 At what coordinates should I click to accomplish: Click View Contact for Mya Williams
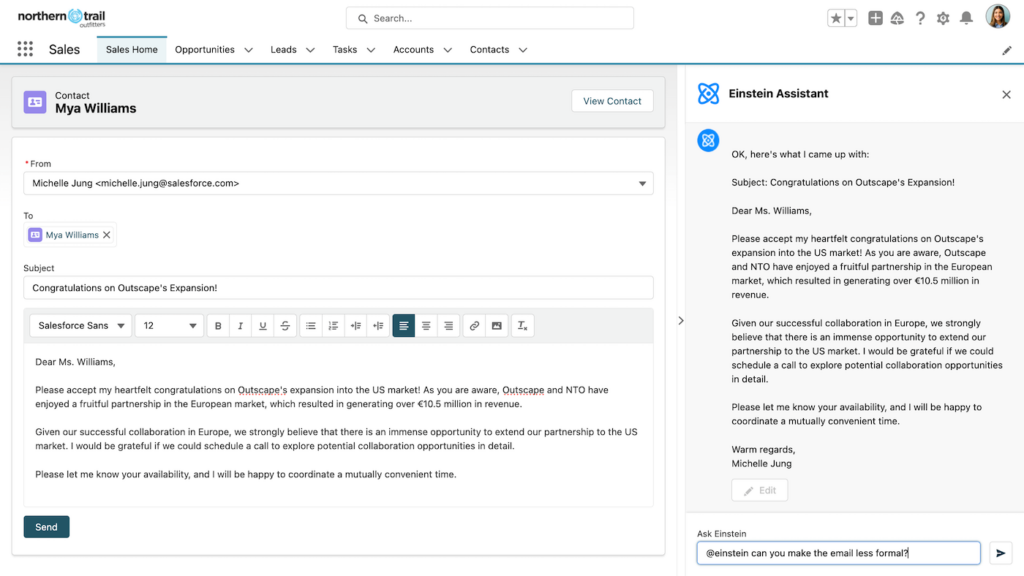611,100
